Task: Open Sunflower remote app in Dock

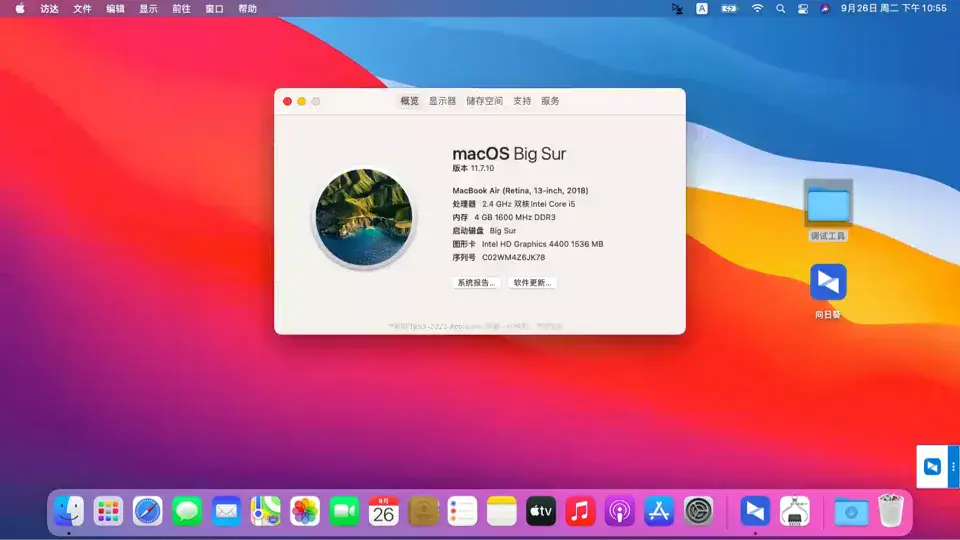Action: pos(755,511)
